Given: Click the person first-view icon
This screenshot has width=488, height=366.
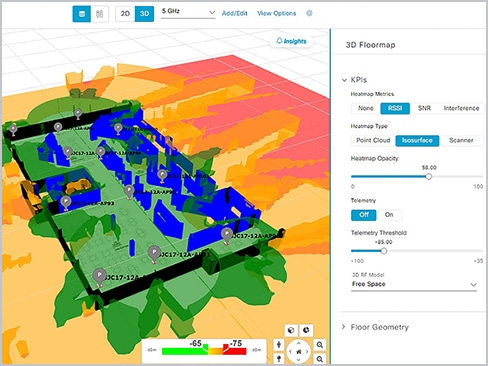Looking at the screenshot, I should (x=279, y=345).
